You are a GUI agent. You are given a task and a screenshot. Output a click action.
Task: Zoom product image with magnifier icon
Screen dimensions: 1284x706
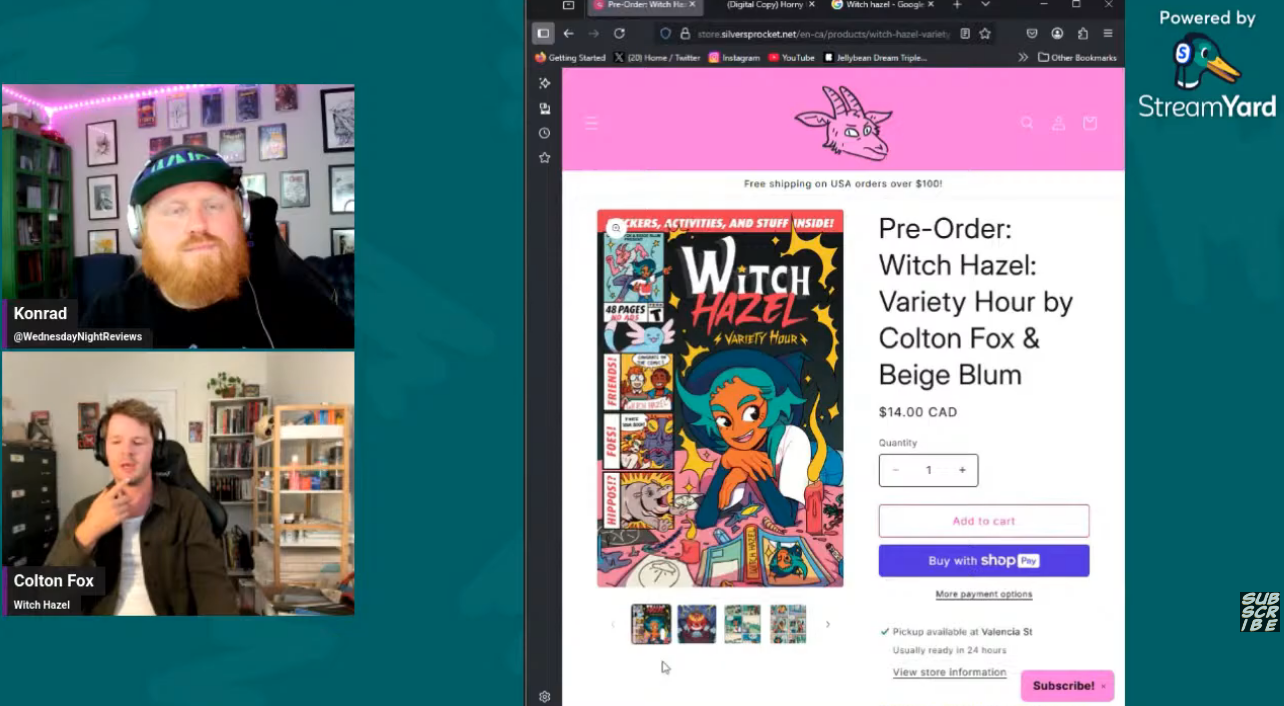click(616, 228)
